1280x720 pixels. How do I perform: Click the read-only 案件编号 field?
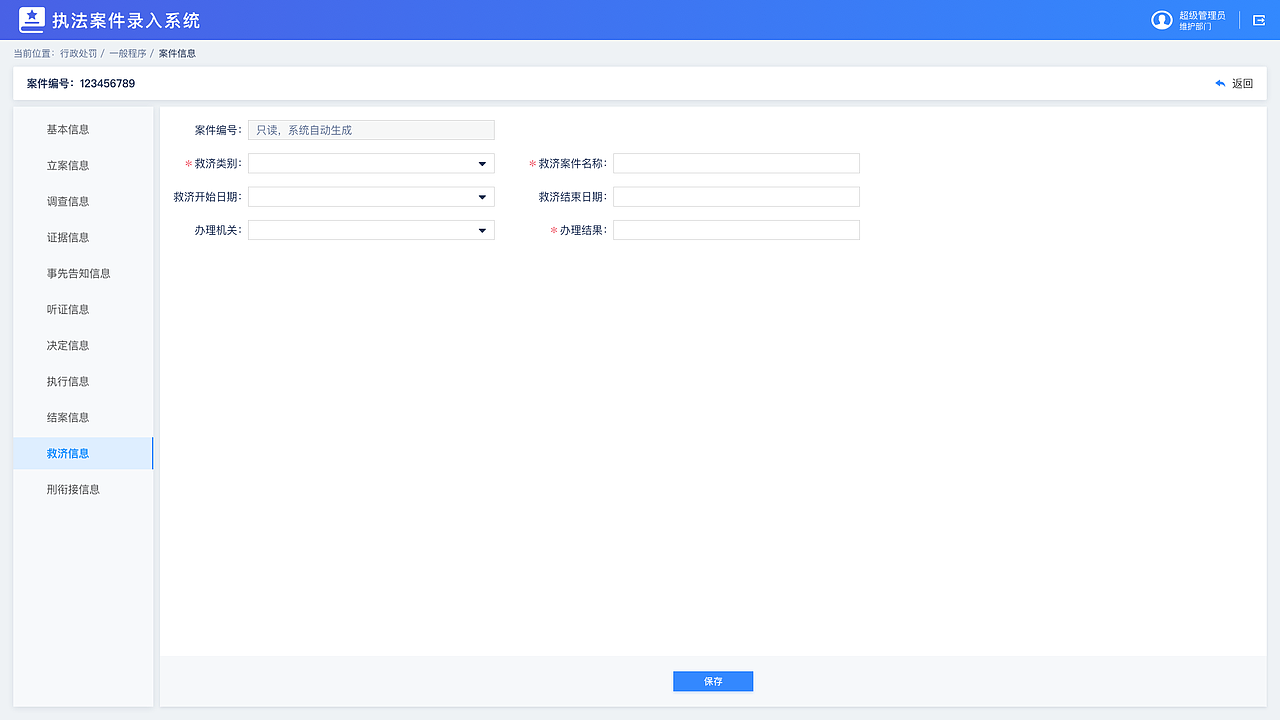click(x=371, y=130)
